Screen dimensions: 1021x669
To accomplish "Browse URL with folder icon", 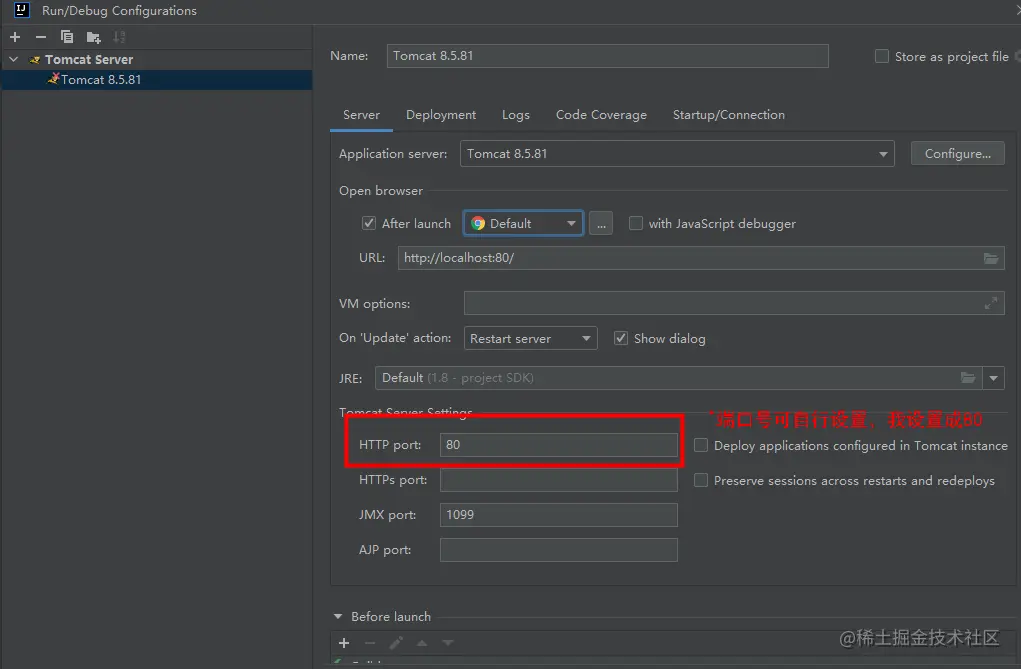I will (x=990, y=259).
